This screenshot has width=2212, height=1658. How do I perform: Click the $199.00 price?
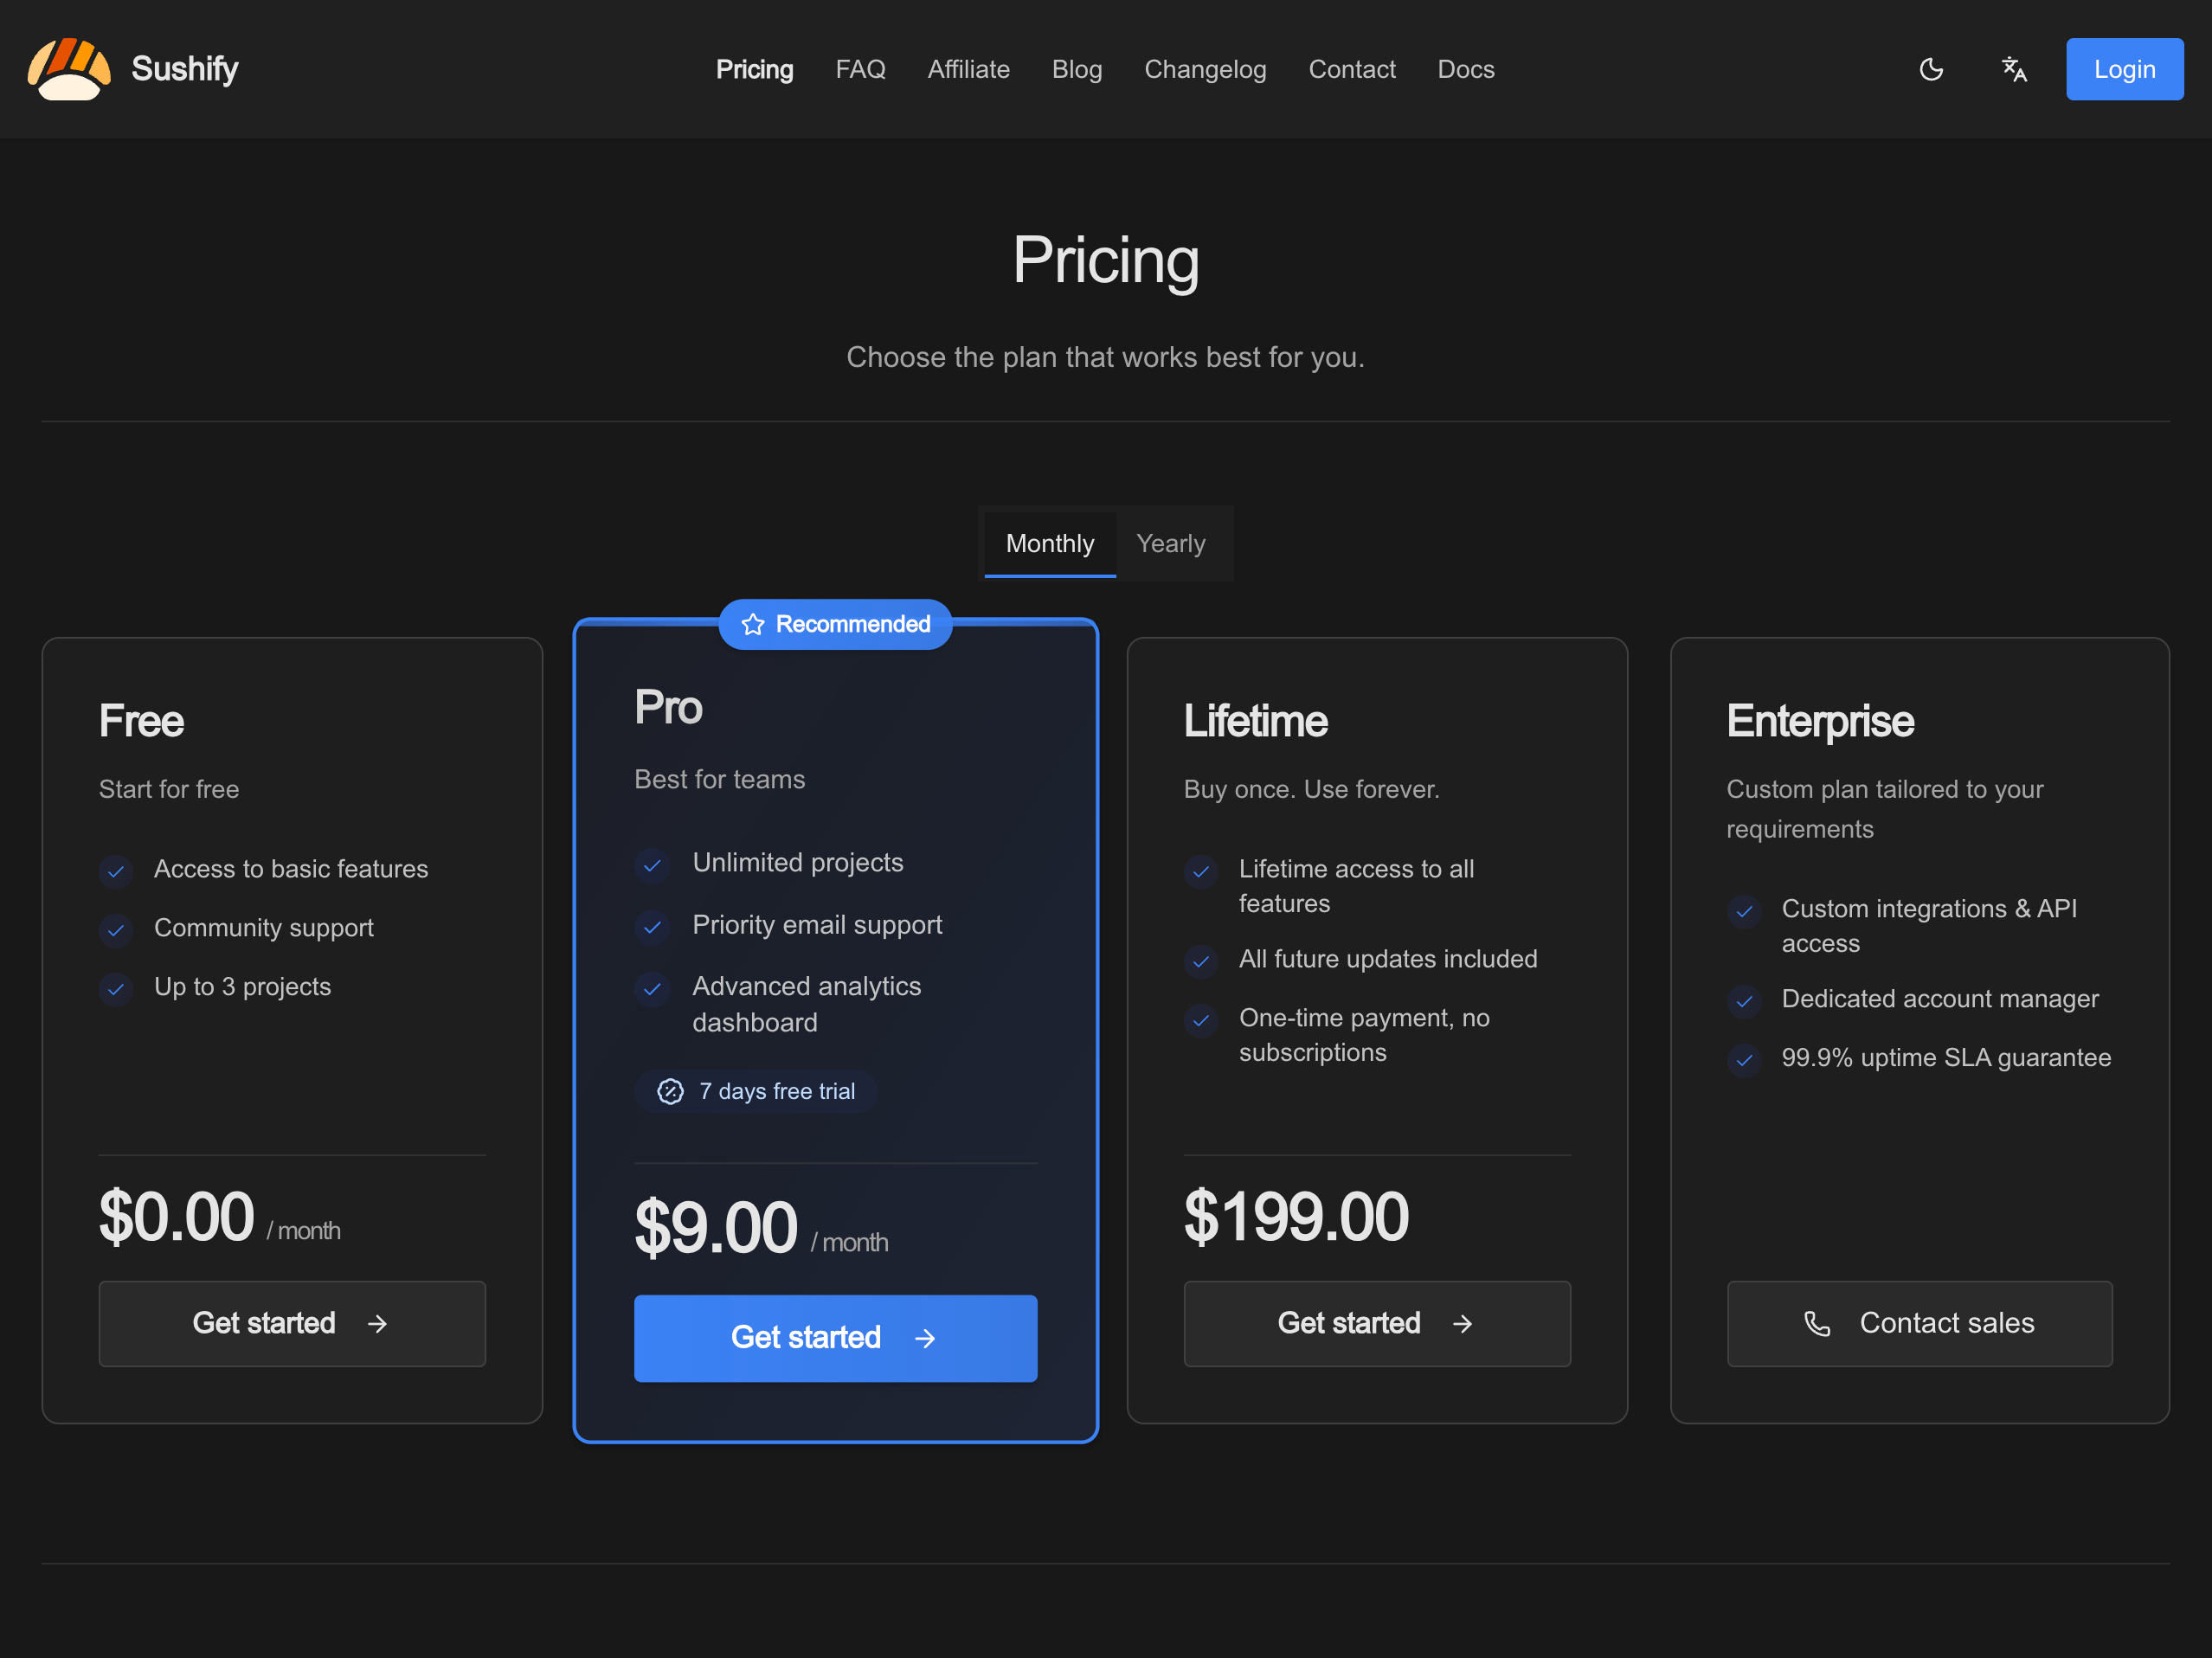coord(1296,1217)
